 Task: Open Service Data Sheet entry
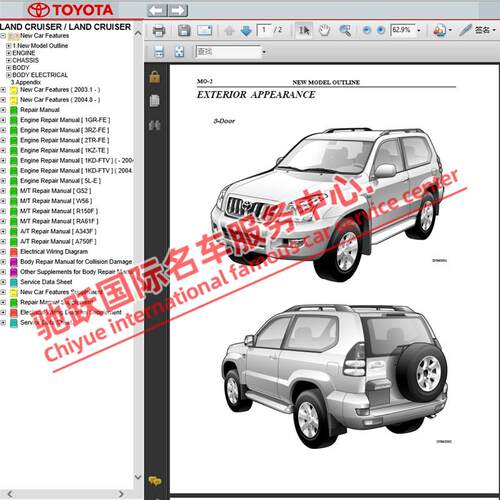pyautogui.click(x=46, y=282)
